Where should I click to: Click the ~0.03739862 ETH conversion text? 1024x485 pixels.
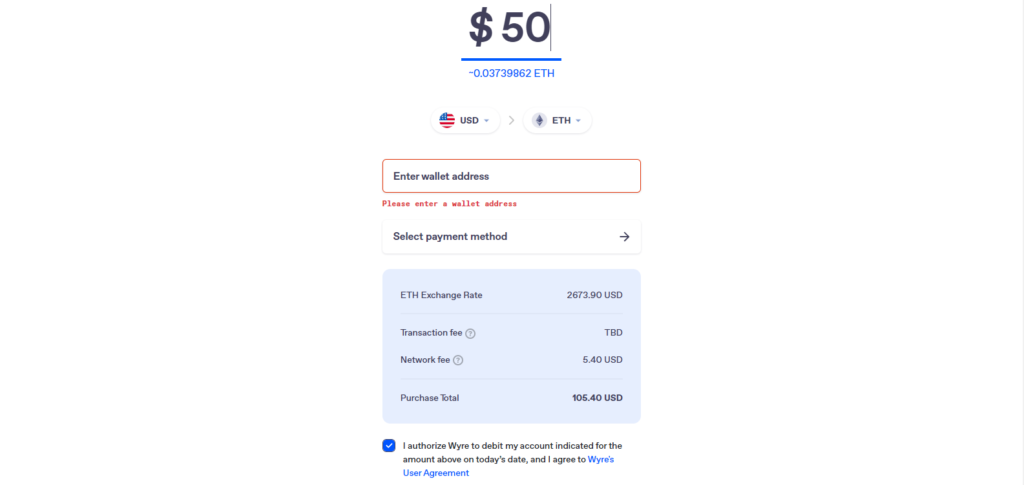pos(511,73)
